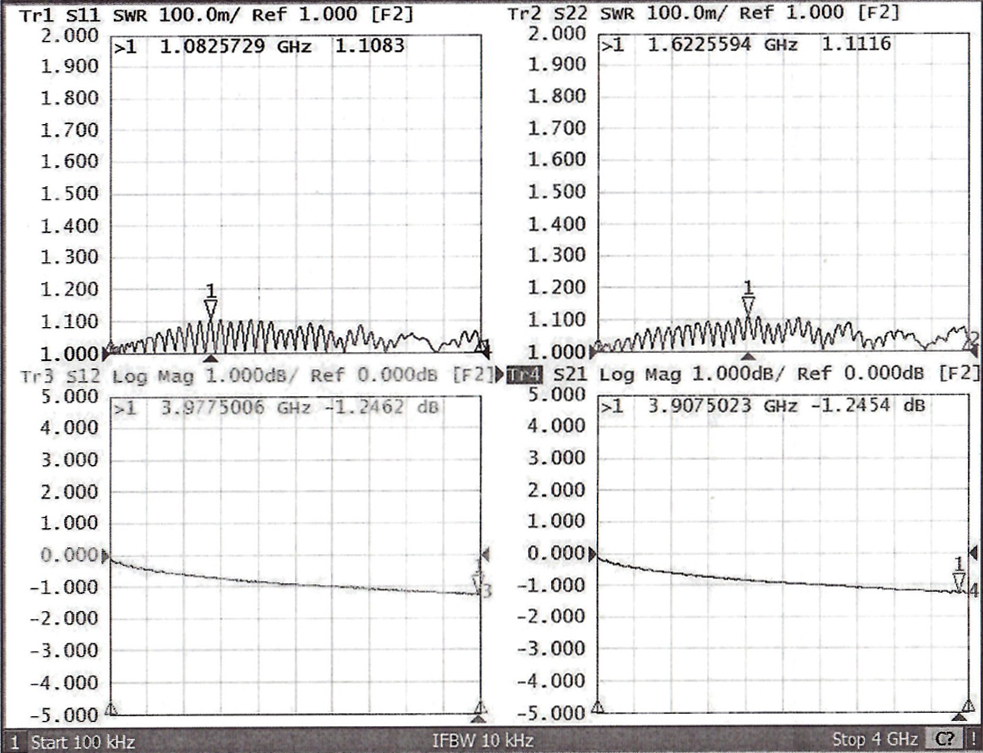983x753 pixels.
Task: Click the exclamation status indicator in status bar
Action: click(971, 741)
